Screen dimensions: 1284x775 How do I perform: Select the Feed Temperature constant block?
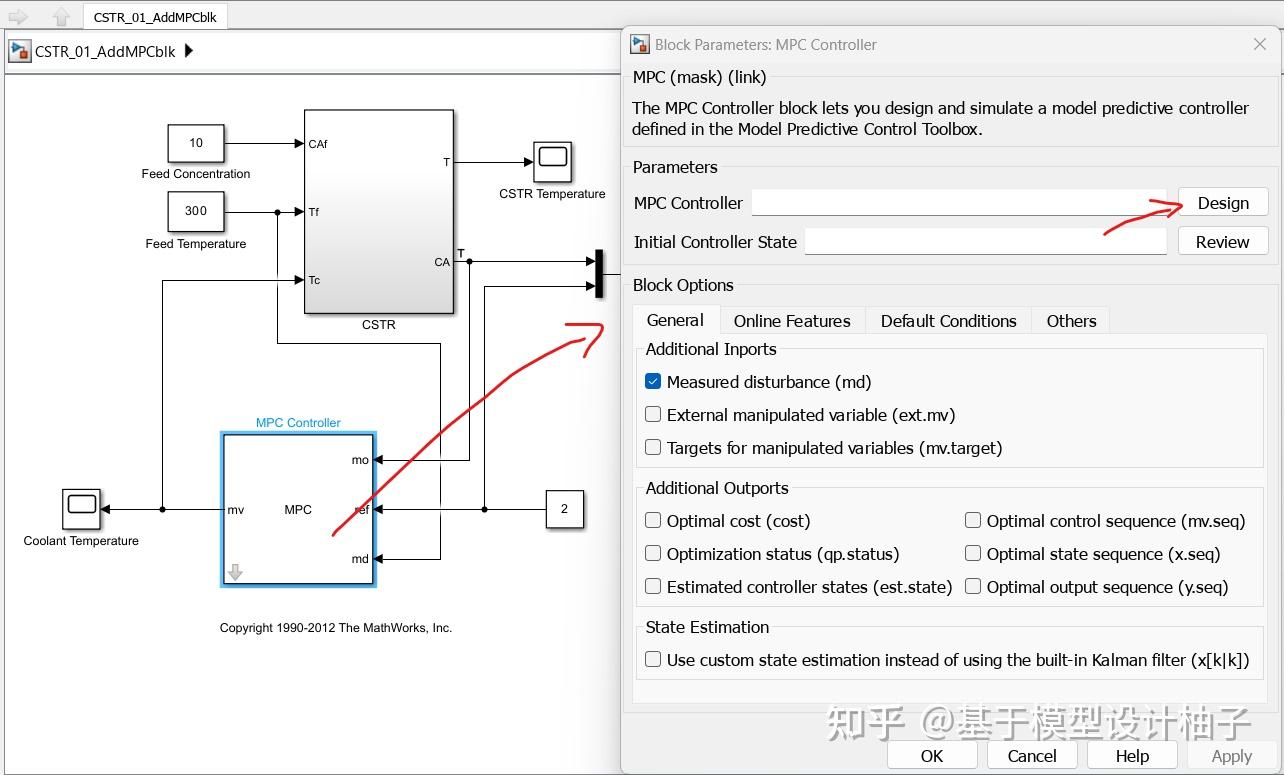195,211
